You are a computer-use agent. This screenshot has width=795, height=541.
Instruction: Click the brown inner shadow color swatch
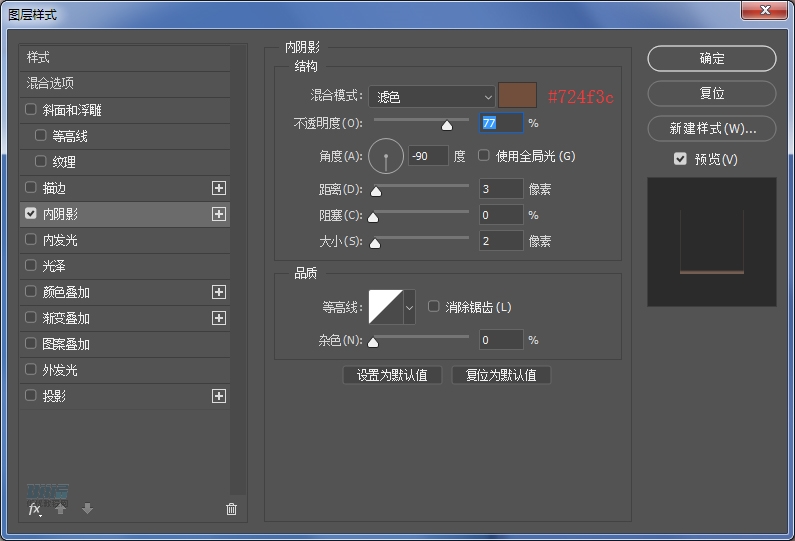coord(518,96)
